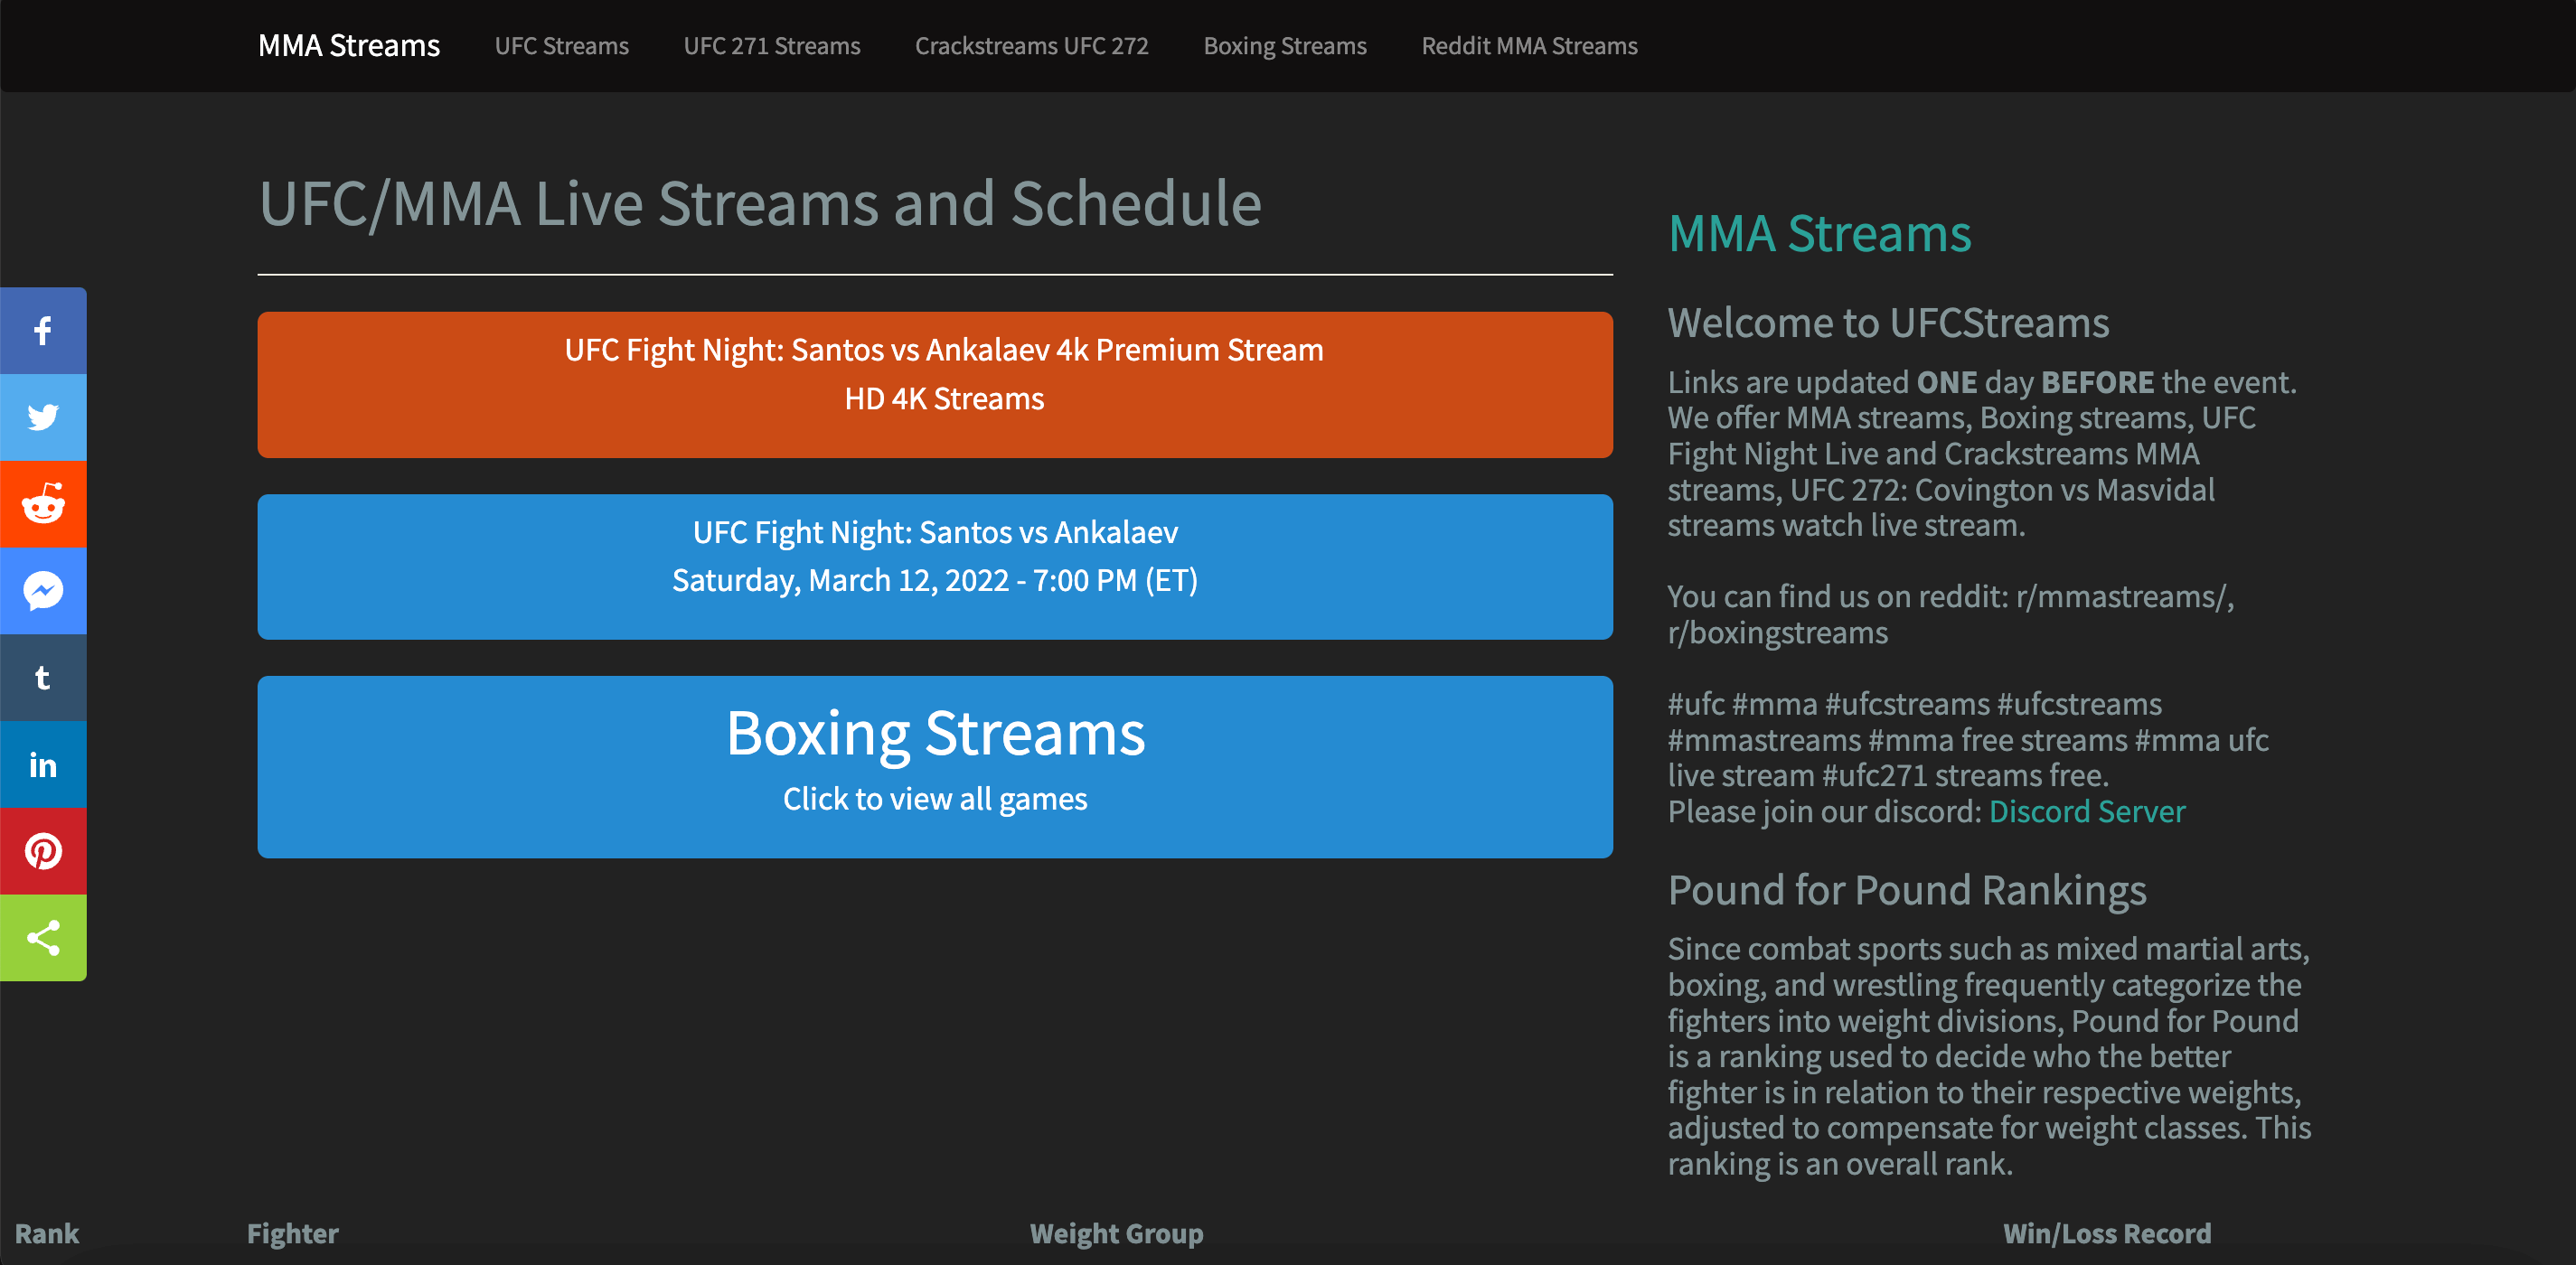Click the Weight Group column header
Screen dimensions: 2576x1265
[x=1116, y=1233]
